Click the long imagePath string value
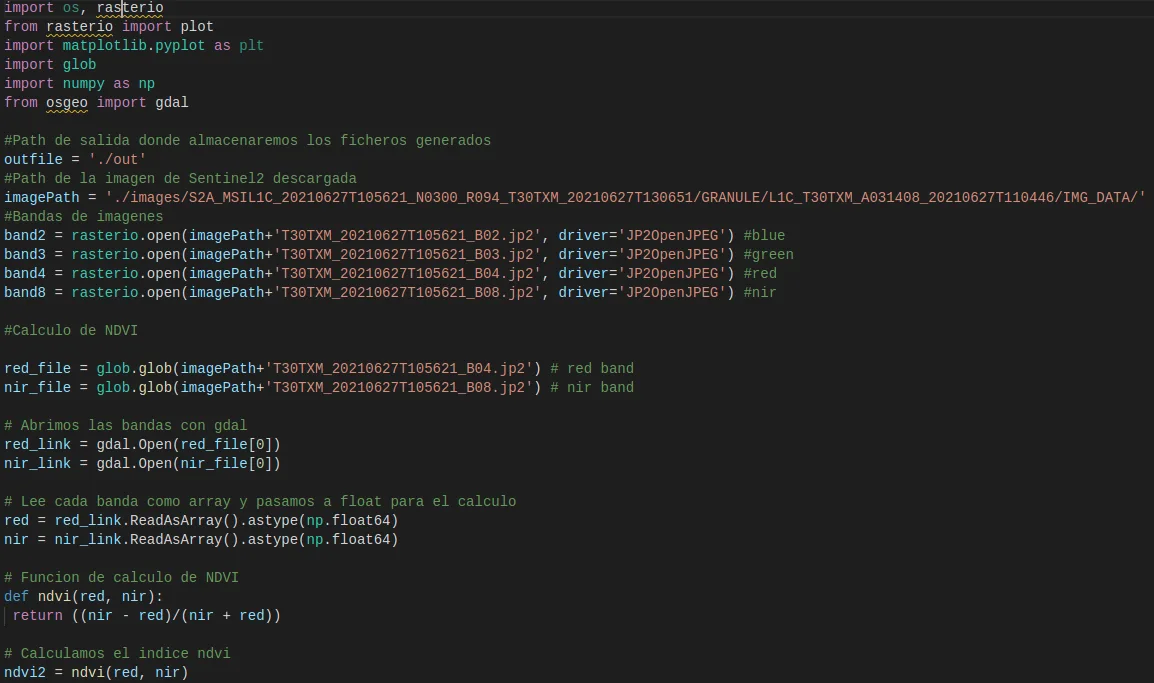Viewport: 1154px width, 683px height. (625, 197)
